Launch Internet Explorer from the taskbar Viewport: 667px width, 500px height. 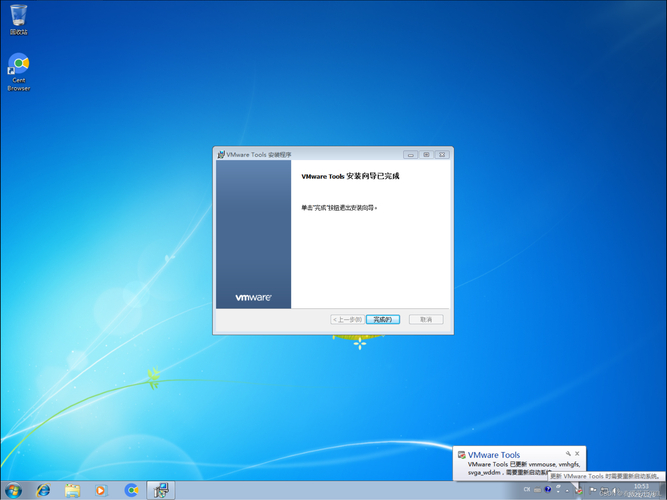tap(43, 490)
